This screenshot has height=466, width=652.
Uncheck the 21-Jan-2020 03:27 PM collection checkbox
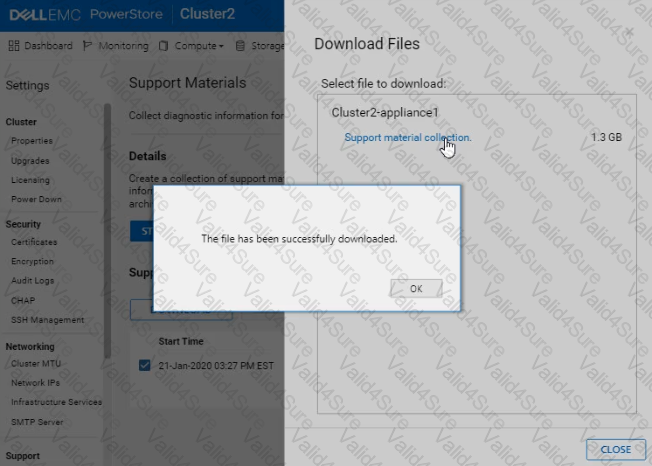145,365
